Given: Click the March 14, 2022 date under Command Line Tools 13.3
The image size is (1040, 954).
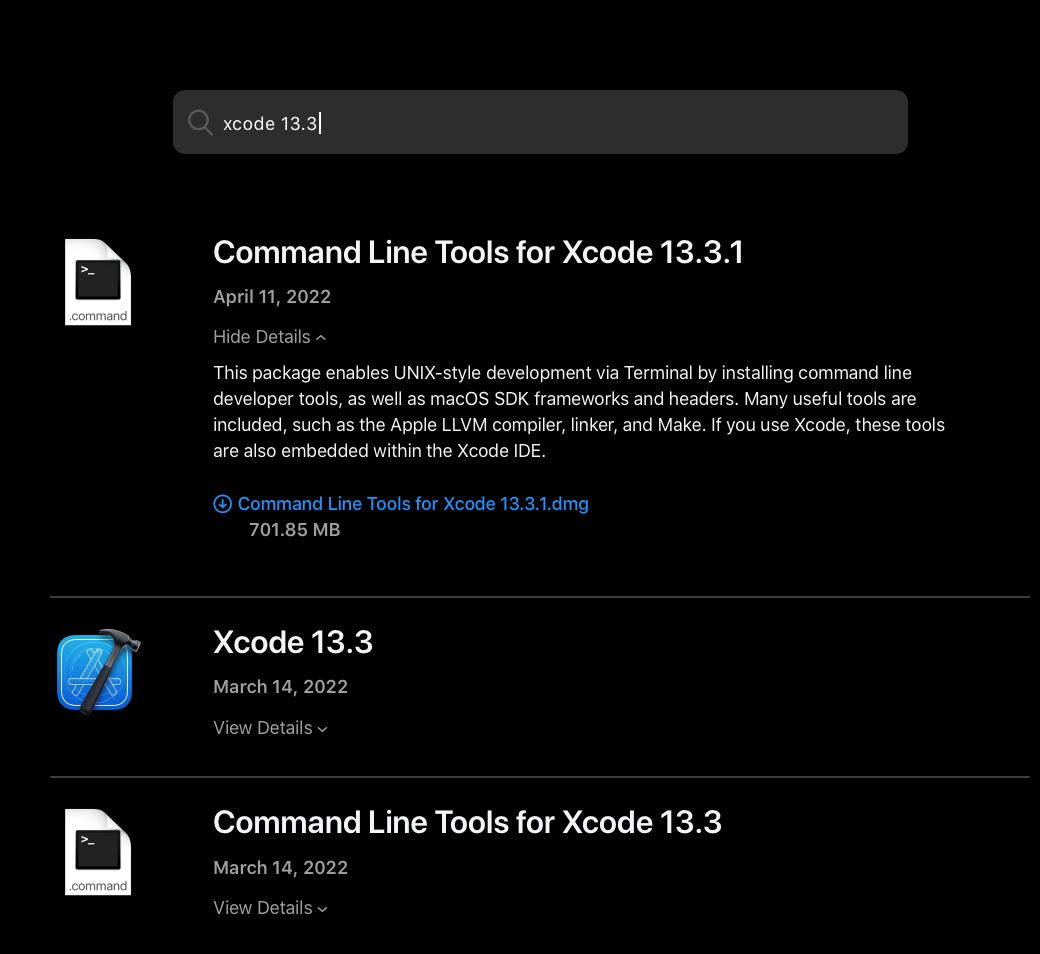Looking at the screenshot, I should point(281,868).
